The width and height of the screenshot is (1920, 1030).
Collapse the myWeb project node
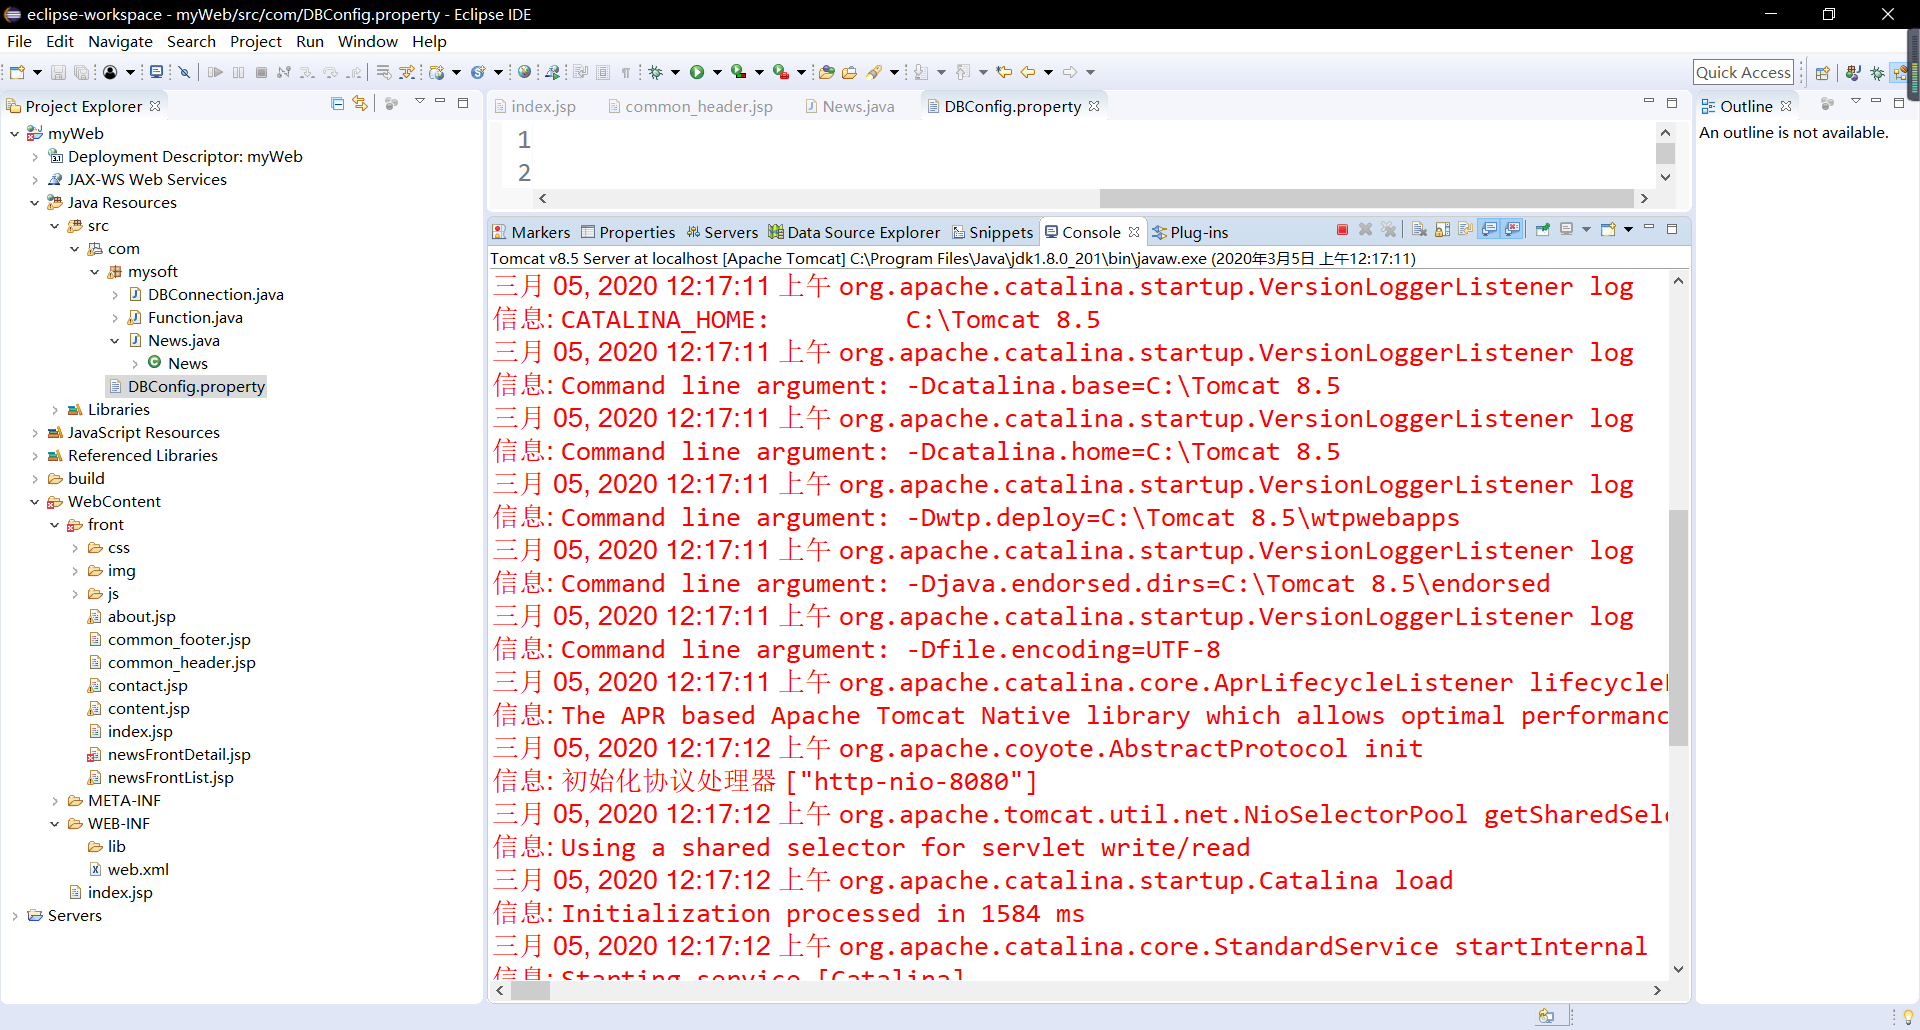coord(14,133)
